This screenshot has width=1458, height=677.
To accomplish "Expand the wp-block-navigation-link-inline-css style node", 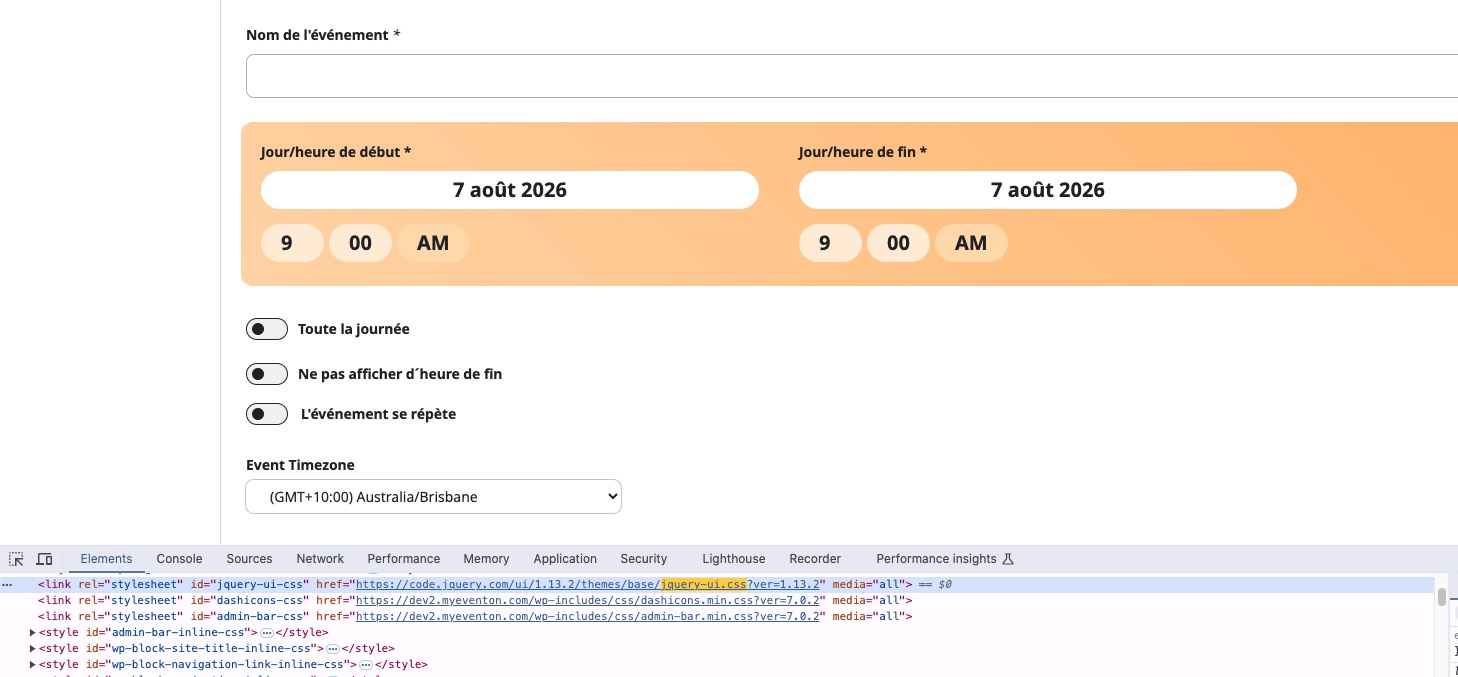I will [33, 664].
